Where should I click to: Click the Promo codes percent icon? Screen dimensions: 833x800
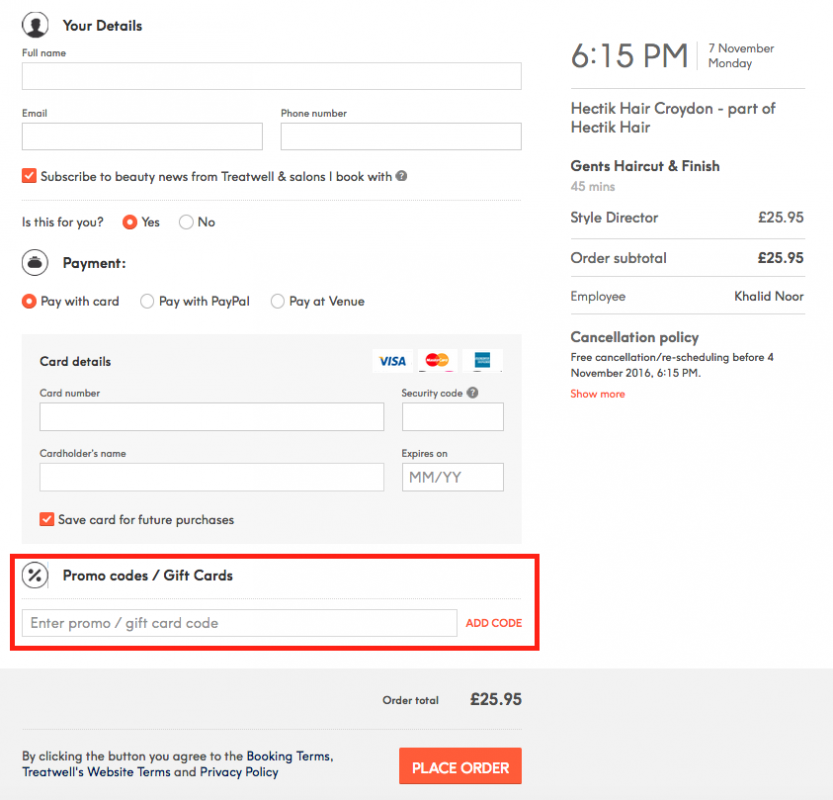click(35, 575)
